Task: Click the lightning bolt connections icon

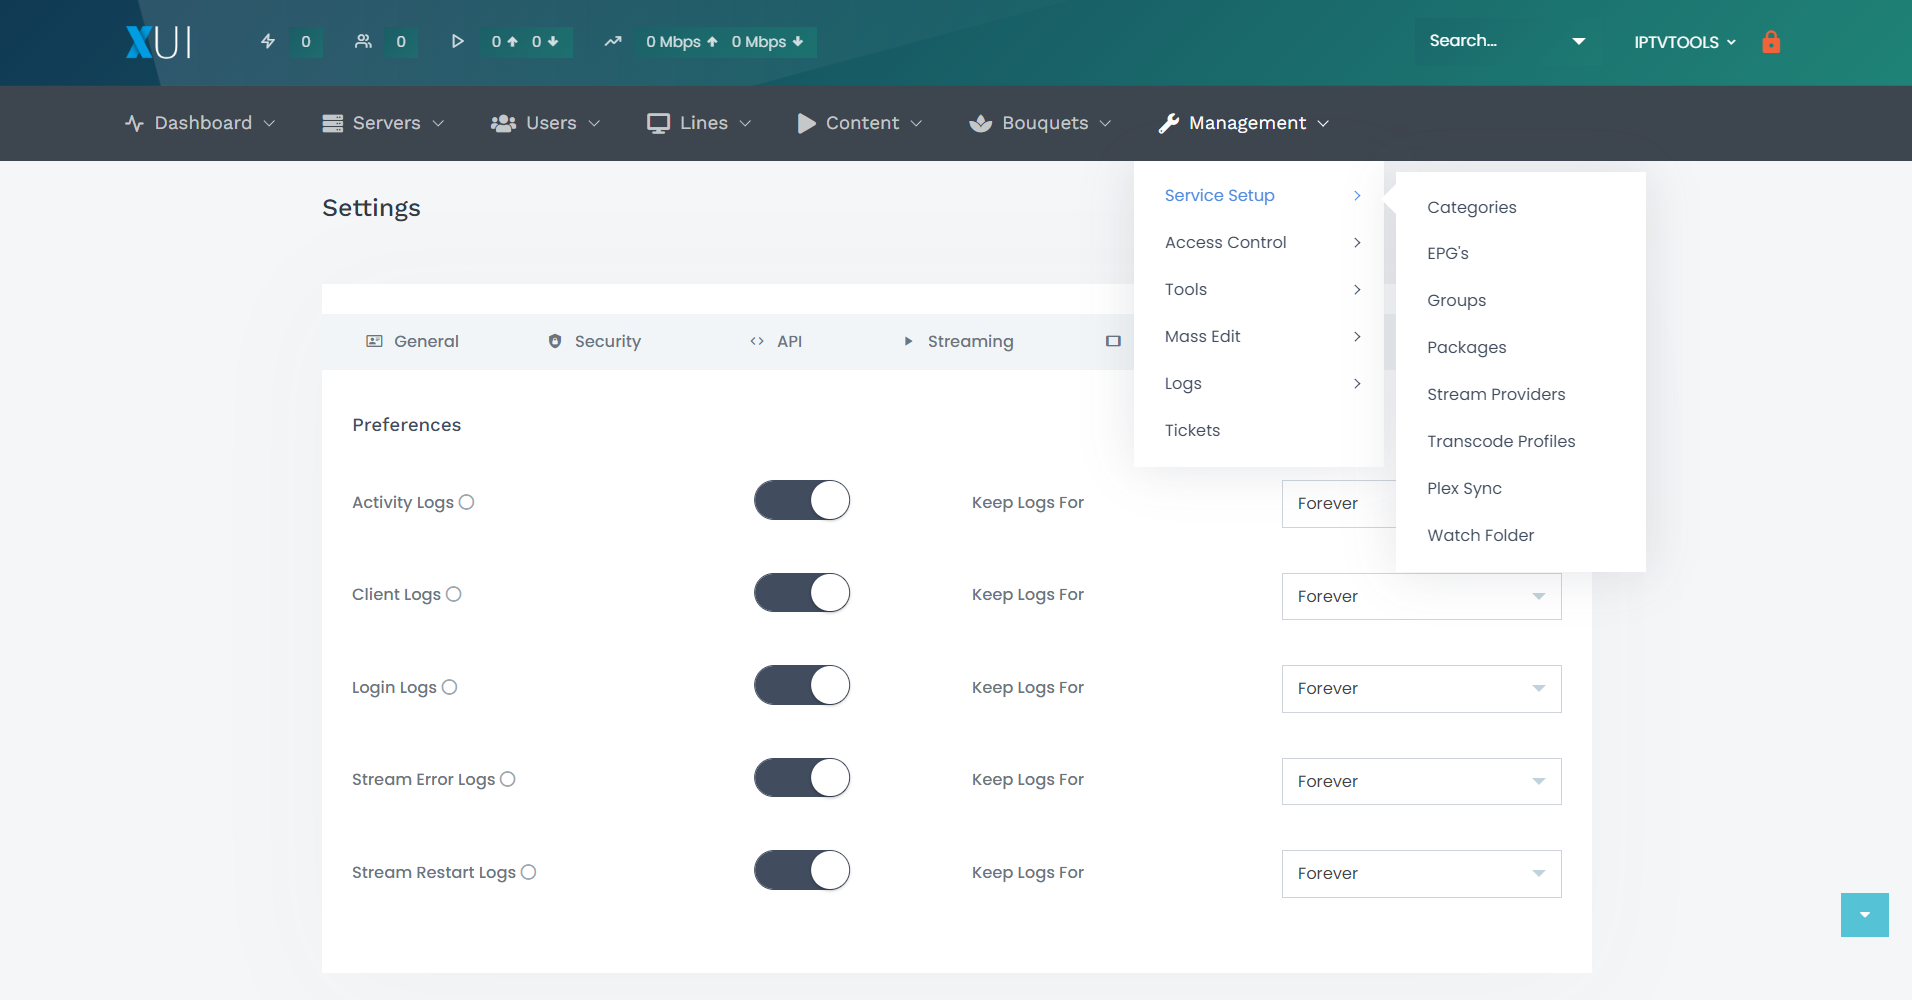Action: pyautogui.click(x=268, y=41)
